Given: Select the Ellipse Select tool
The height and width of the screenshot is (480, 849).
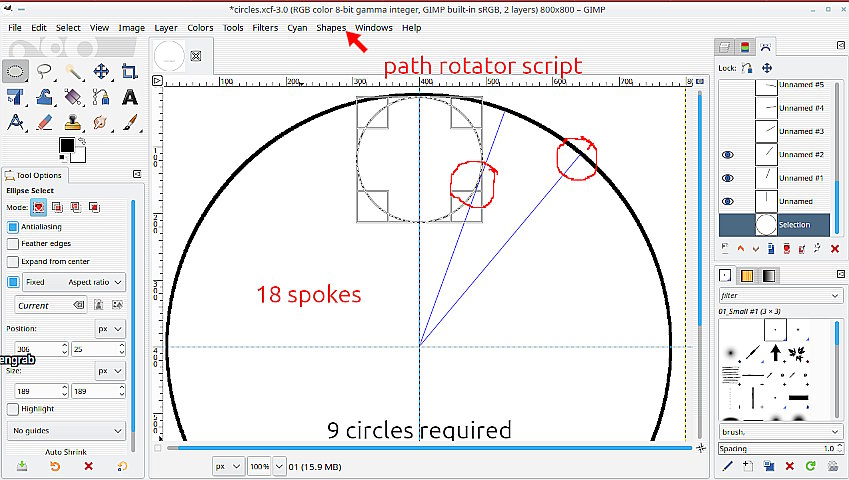Looking at the screenshot, I should pos(16,71).
